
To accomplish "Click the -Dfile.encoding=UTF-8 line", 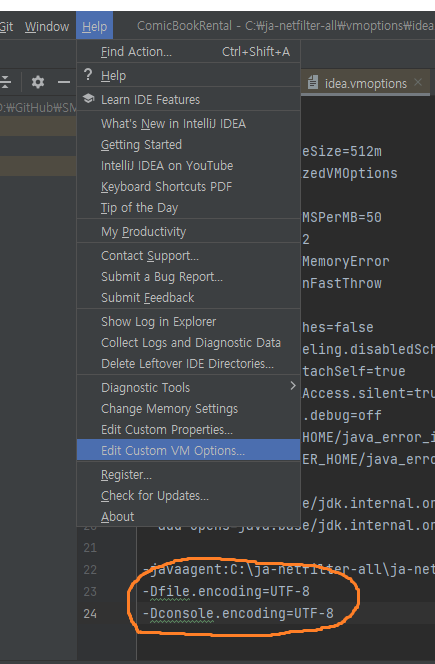I will (226, 592).
